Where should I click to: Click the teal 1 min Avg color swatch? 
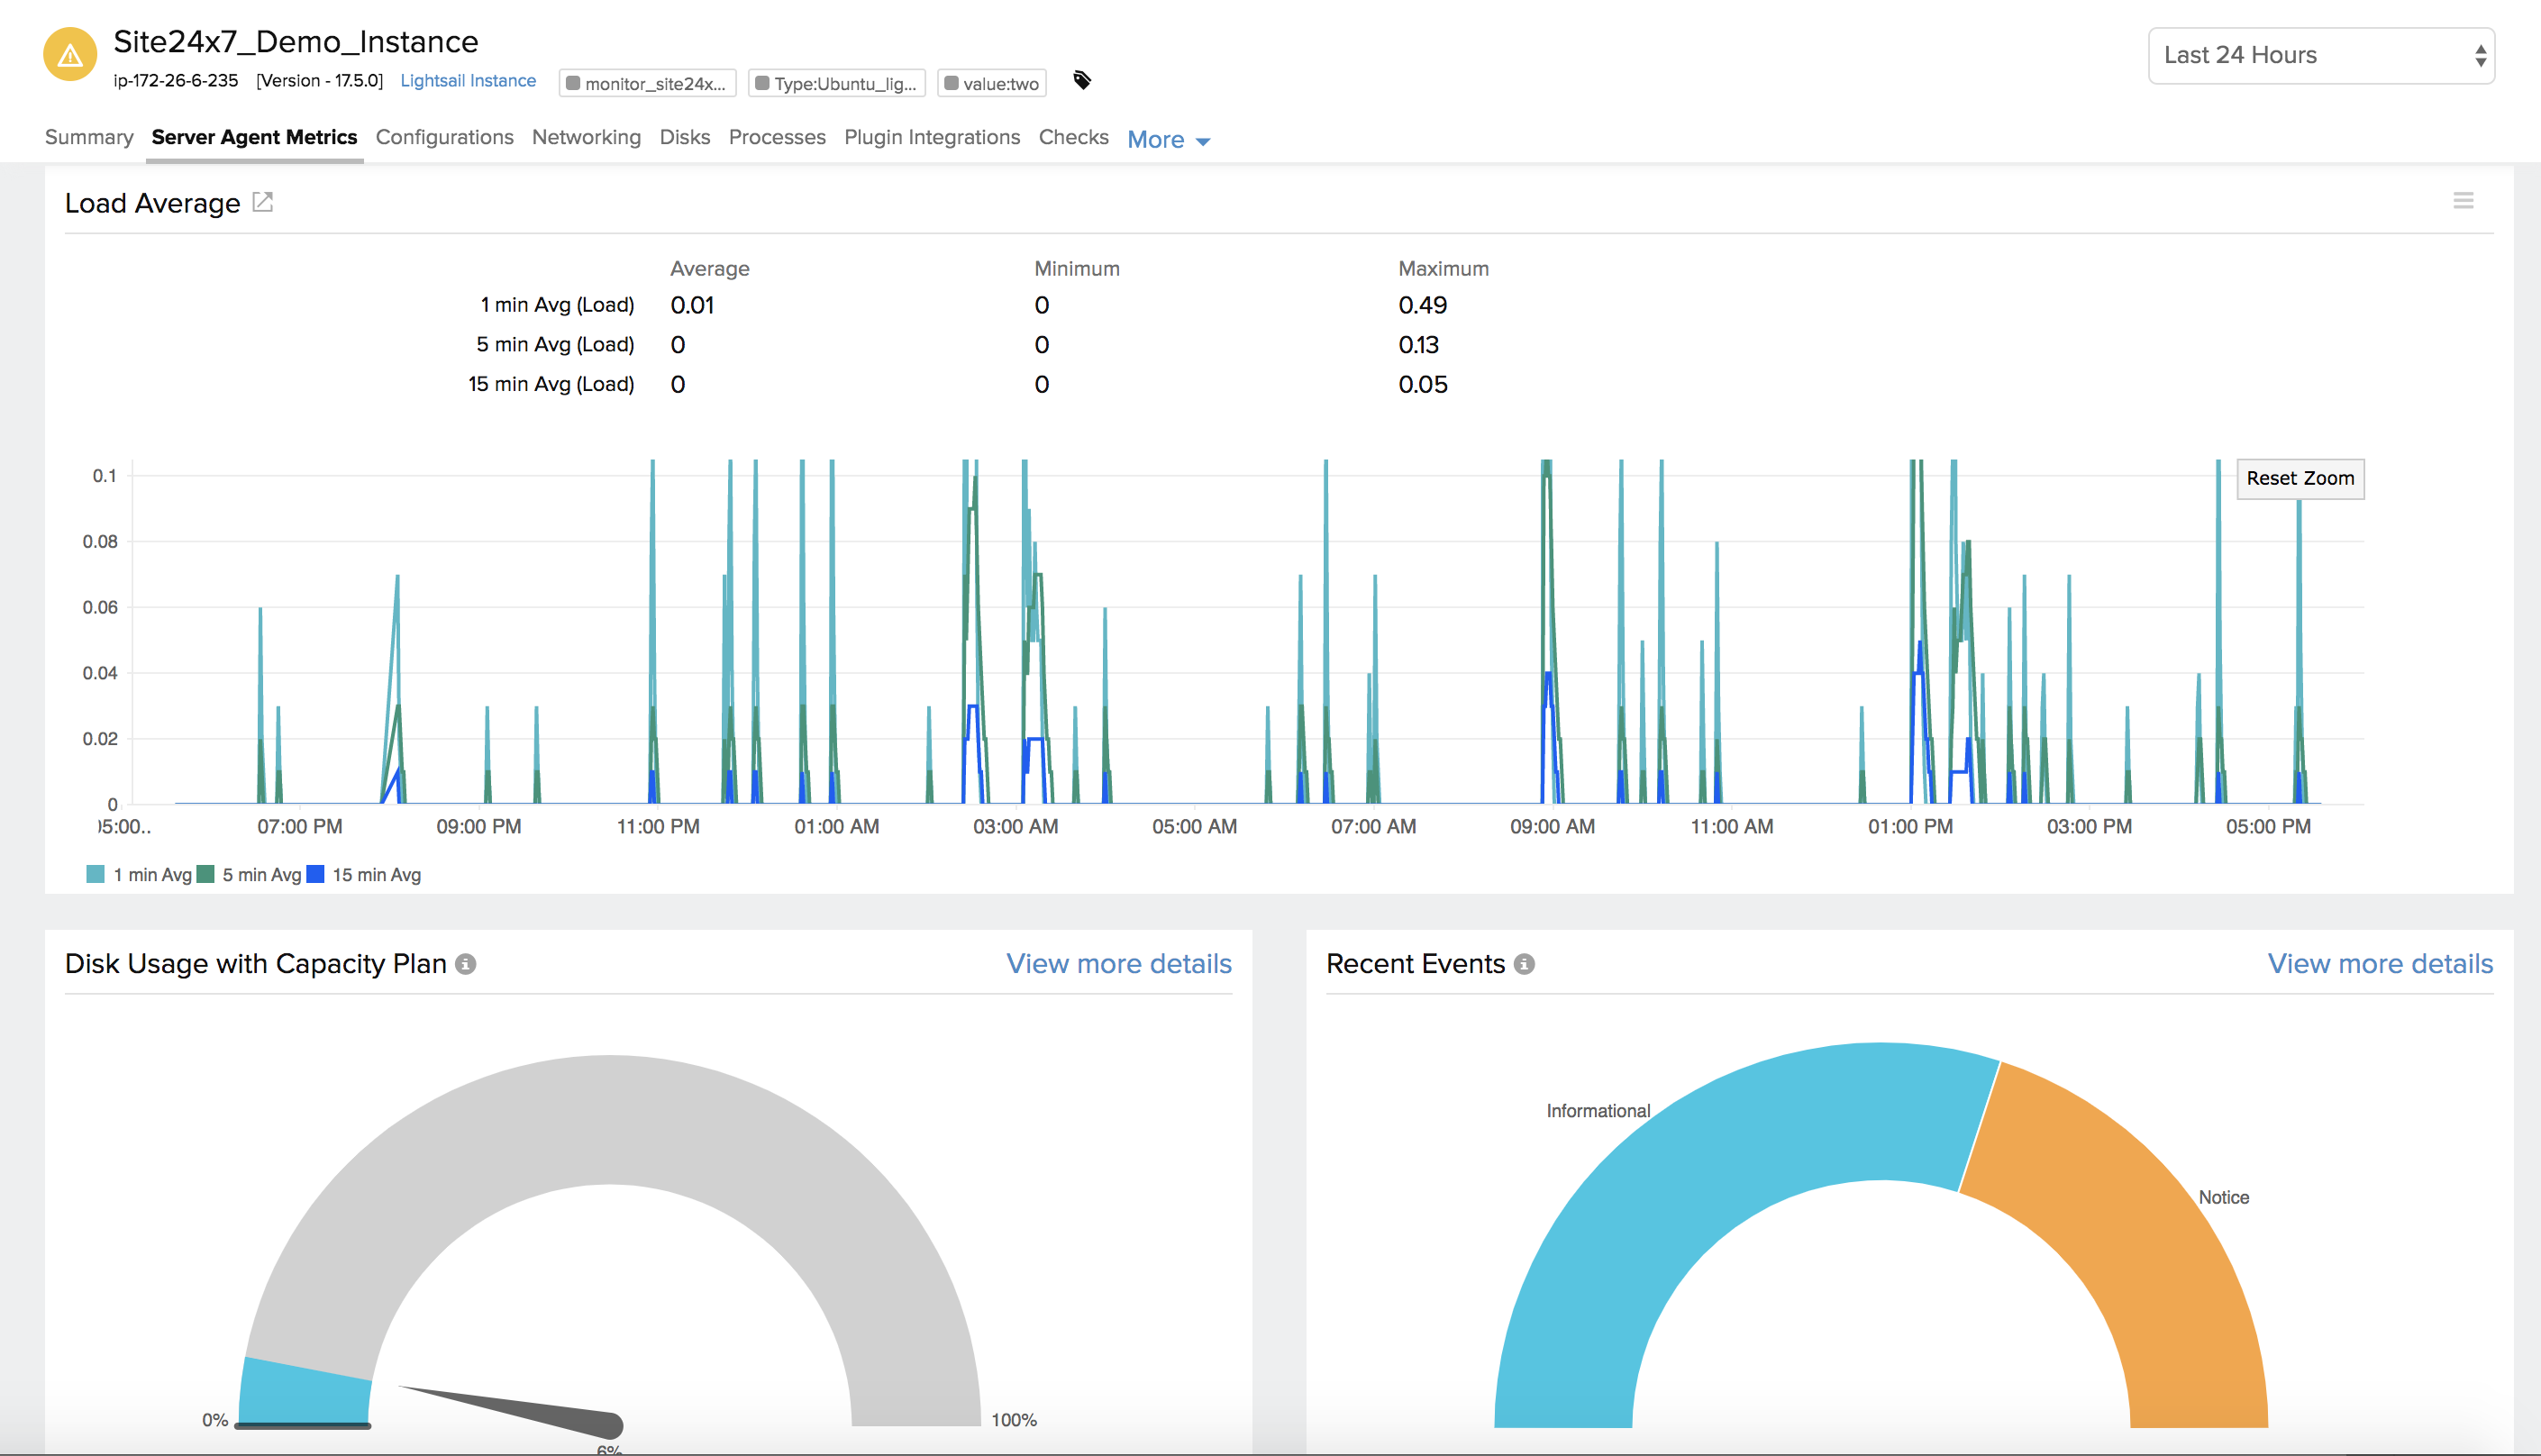pos(97,872)
